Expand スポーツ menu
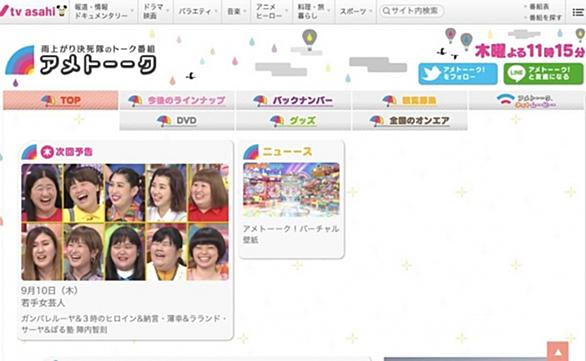Viewport: 586px width, 361px height. click(356, 12)
